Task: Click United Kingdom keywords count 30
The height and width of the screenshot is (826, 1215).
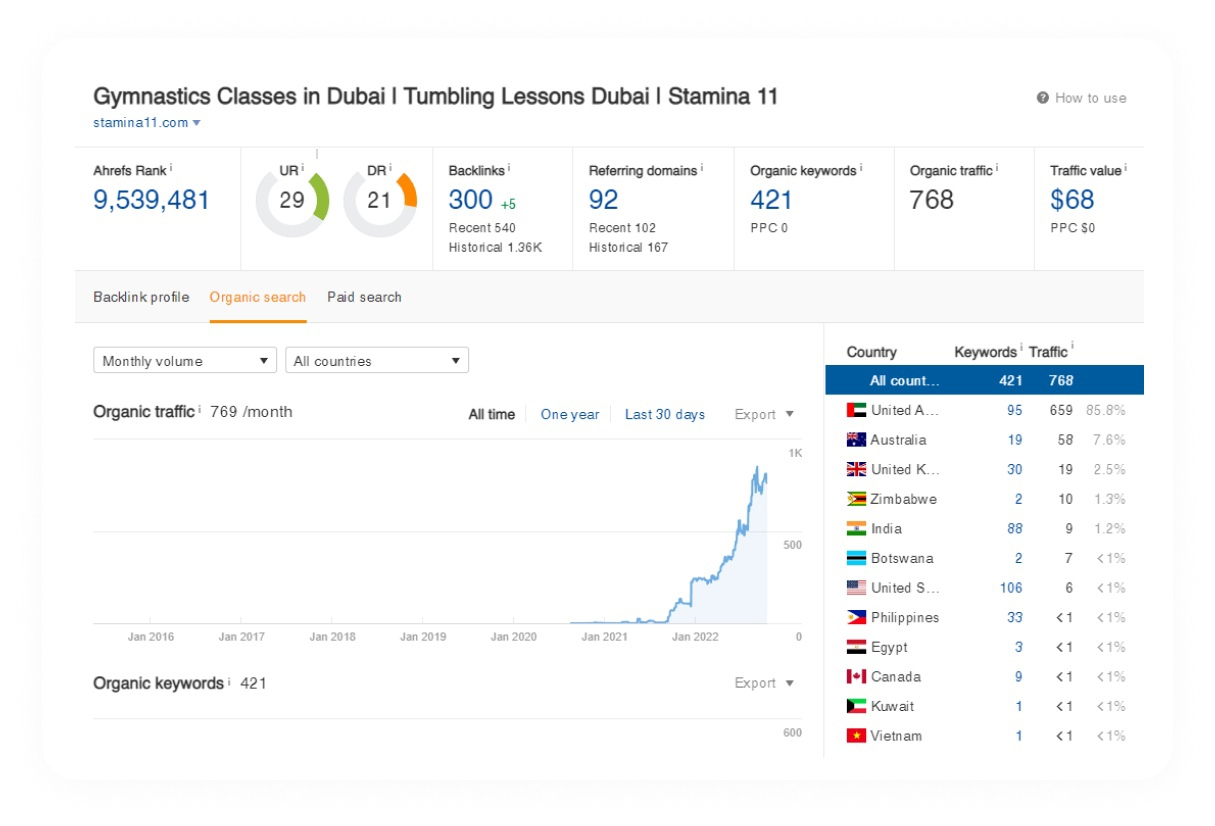Action: point(1015,469)
